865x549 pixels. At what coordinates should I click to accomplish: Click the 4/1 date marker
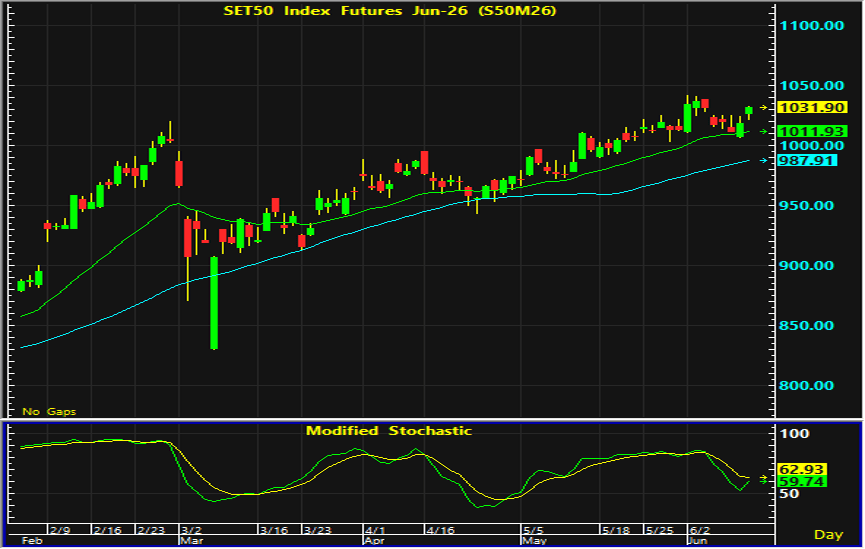pos(375,530)
